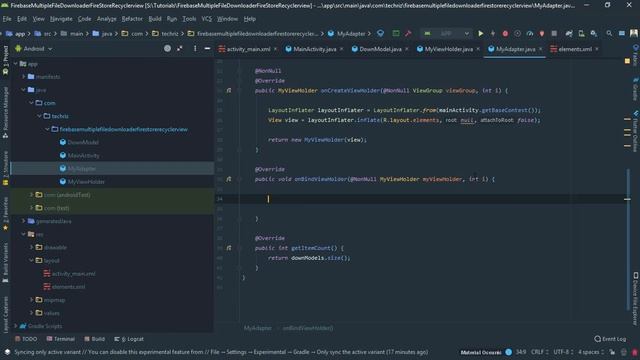
Task: Switch to the MainActivity.java tab
Action: [x=314, y=49]
